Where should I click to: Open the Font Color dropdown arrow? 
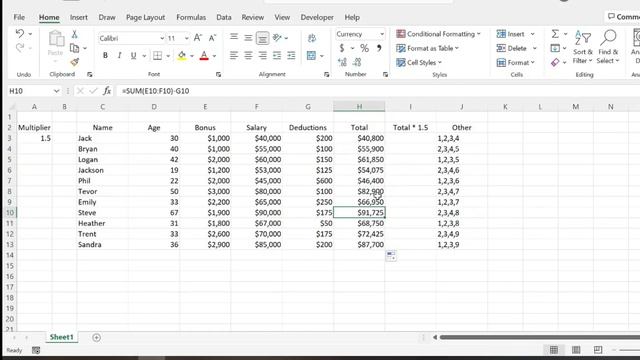[214, 56]
